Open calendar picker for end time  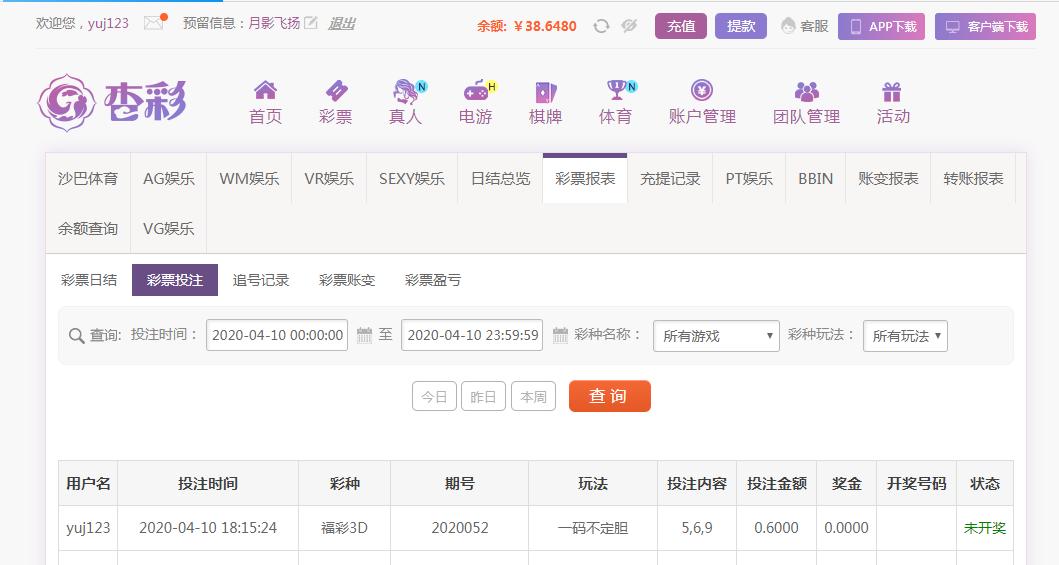click(x=560, y=335)
